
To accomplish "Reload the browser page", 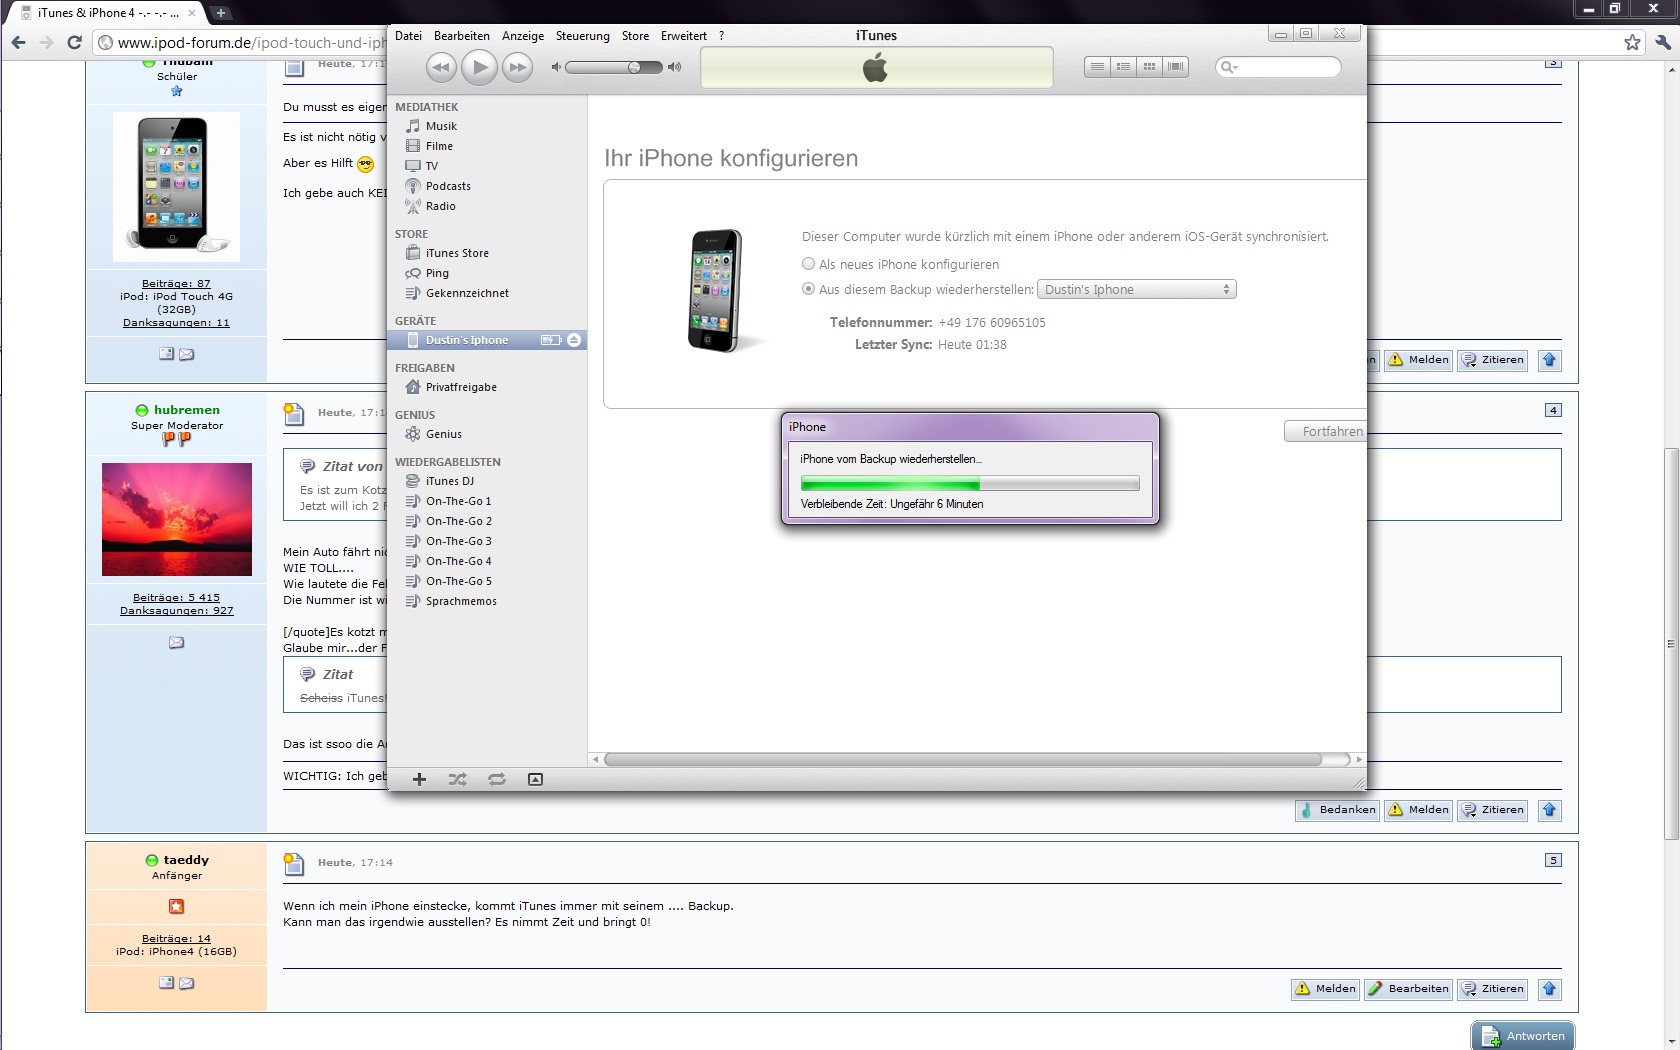I will click(x=74, y=42).
